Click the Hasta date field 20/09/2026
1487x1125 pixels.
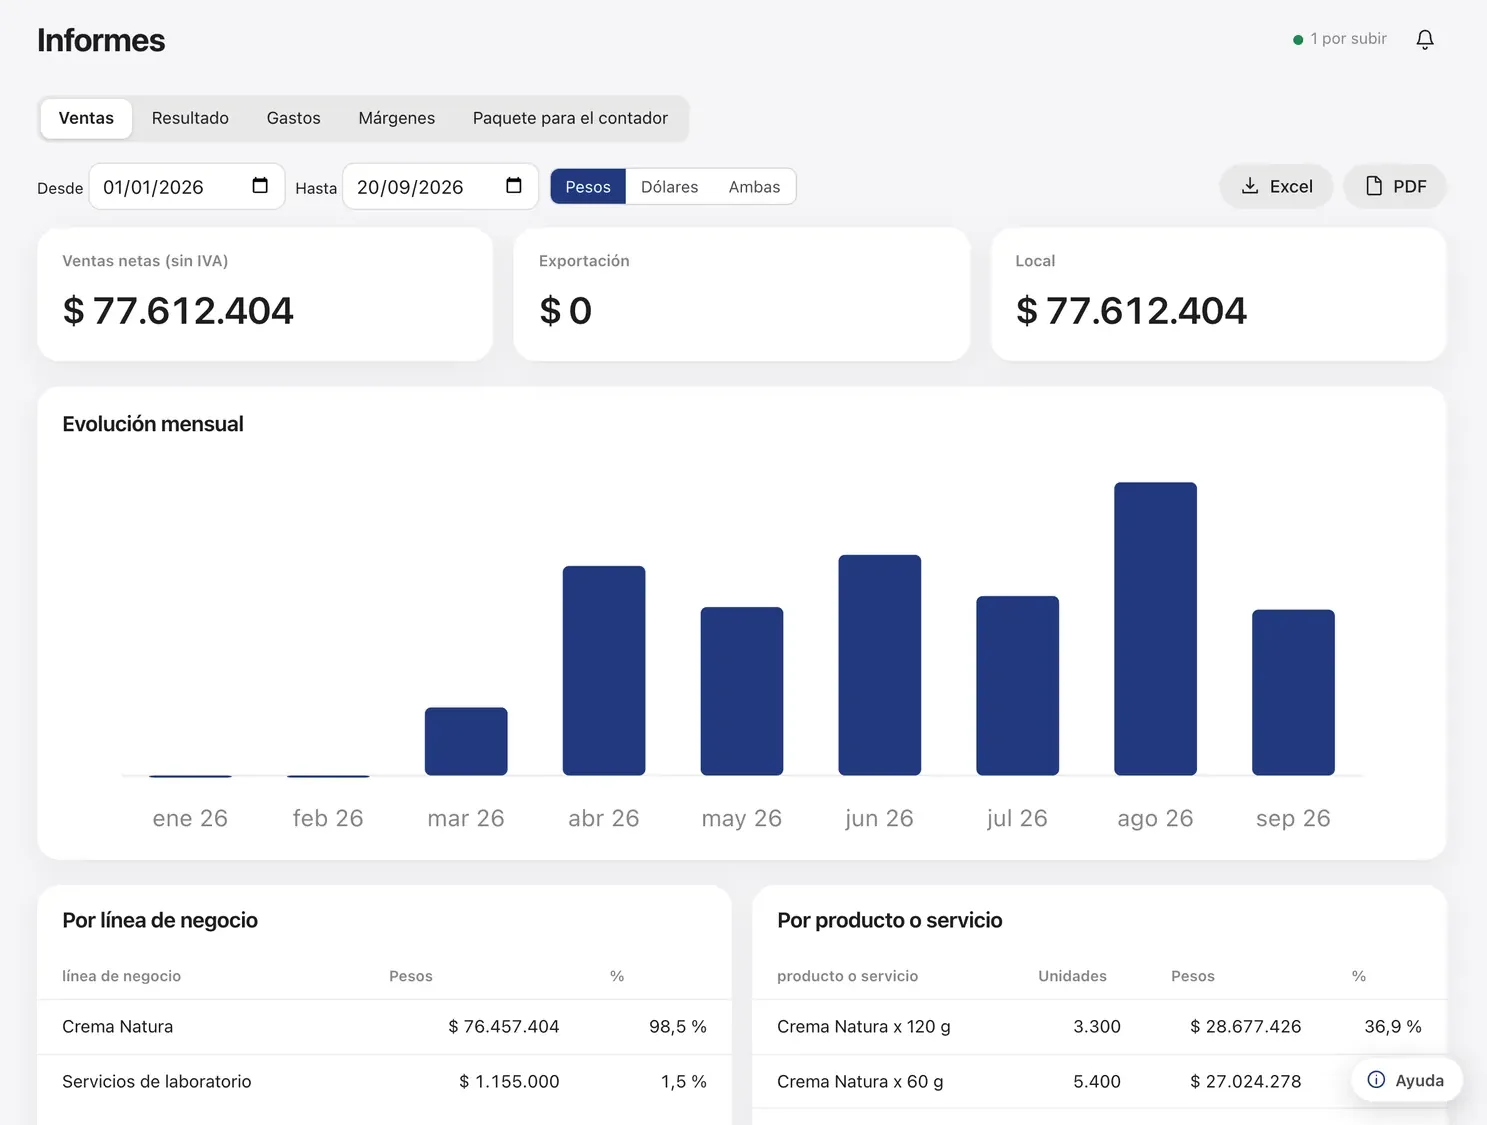[x=441, y=187]
